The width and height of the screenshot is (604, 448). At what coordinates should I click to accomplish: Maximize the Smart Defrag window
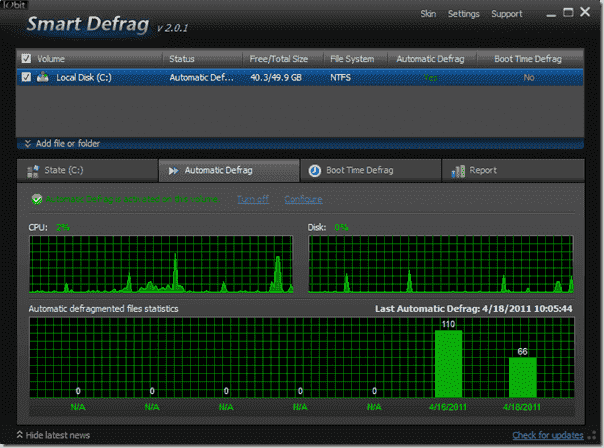568,12
